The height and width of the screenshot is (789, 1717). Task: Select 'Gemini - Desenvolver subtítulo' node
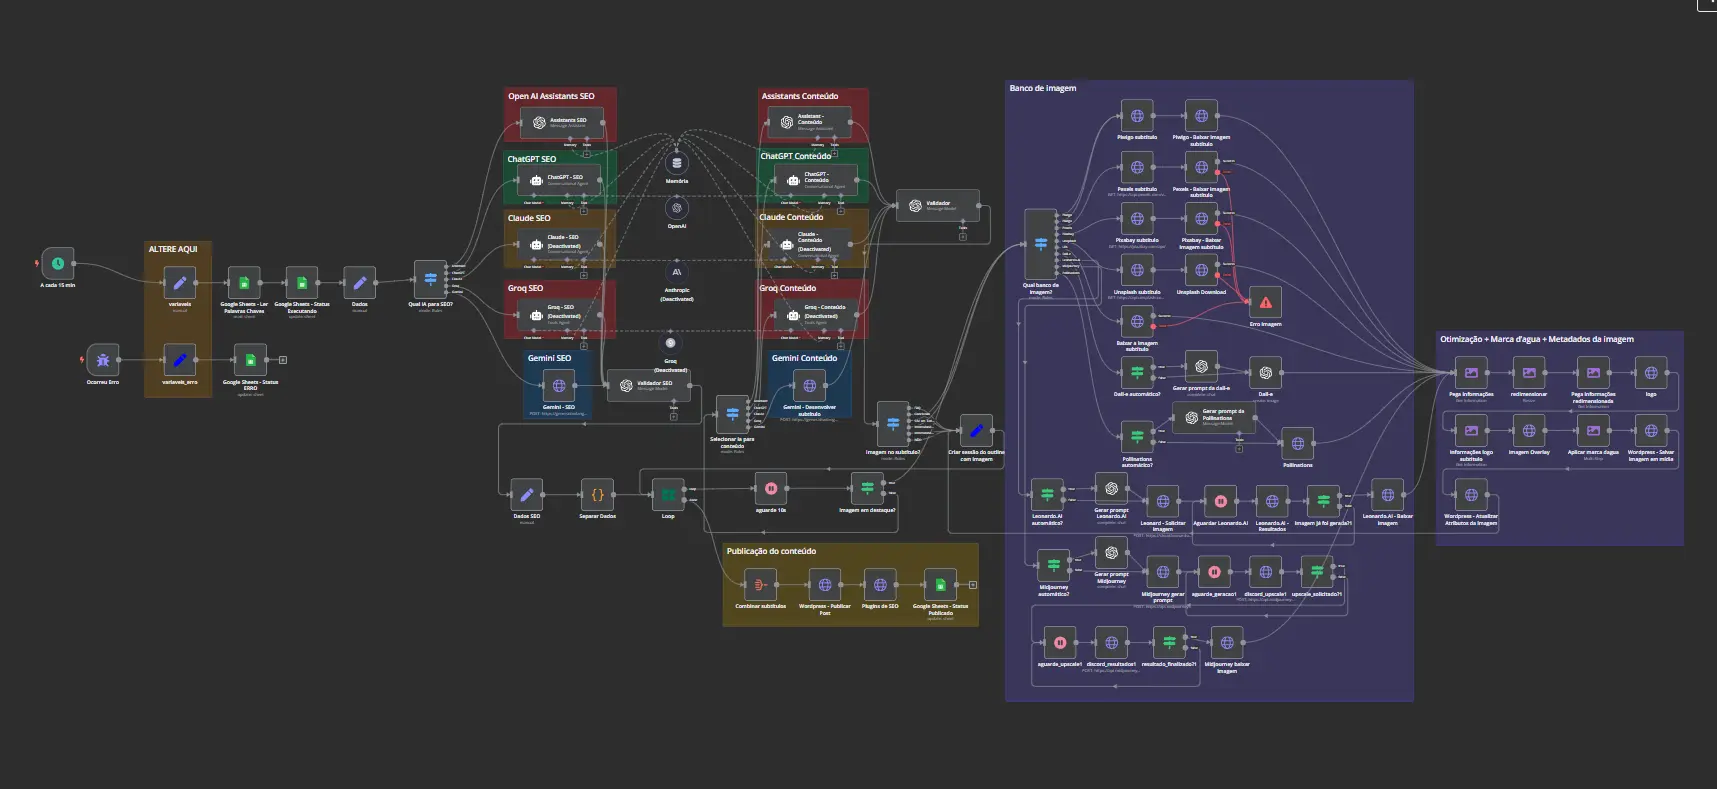point(809,386)
